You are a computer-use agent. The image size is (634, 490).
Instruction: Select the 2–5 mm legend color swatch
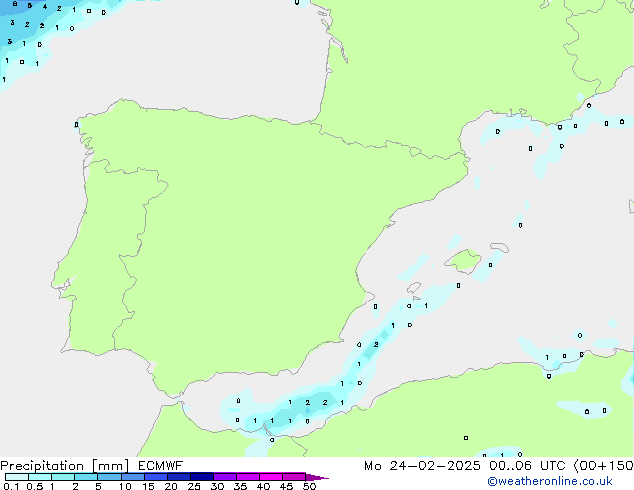[x=86, y=477]
